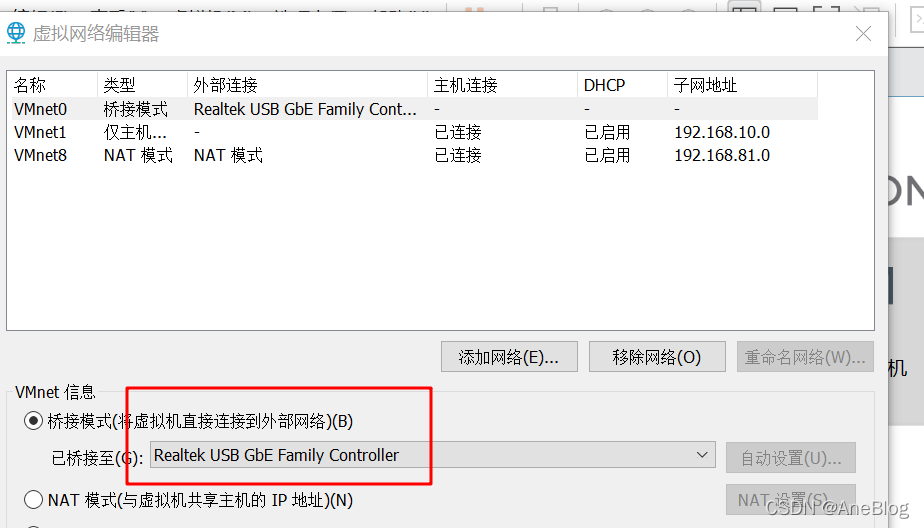The image size is (924, 528).
Task: Select the 桥接模式 radio button
Action: click(34, 421)
